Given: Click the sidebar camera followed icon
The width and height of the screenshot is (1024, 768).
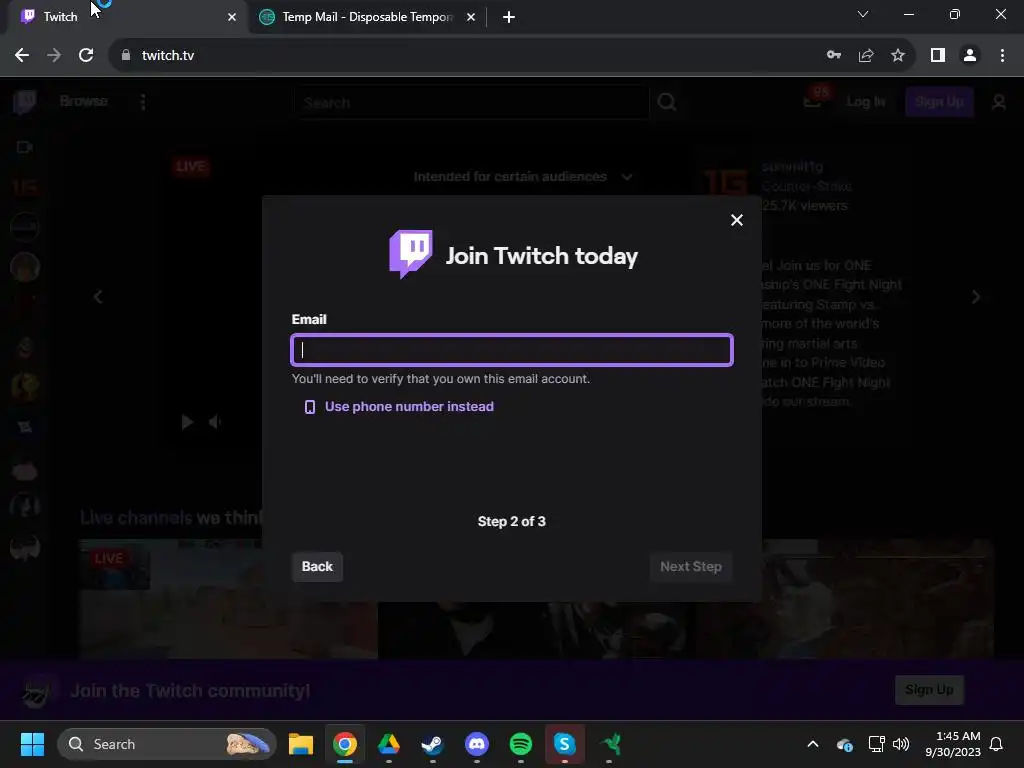Looking at the screenshot, I should pyautogui.click(x=25, y=147).
